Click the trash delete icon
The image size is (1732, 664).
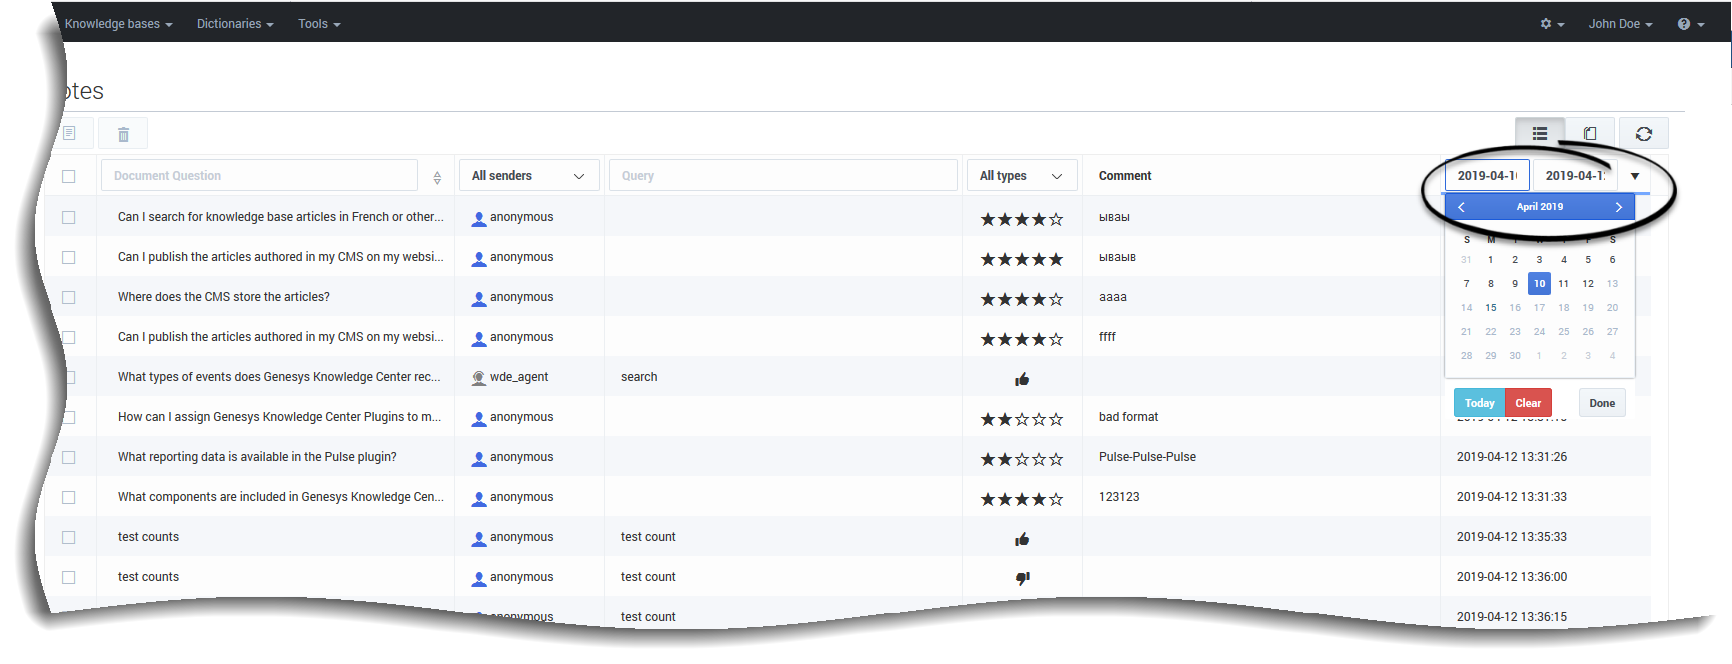[x=123, y=134]
